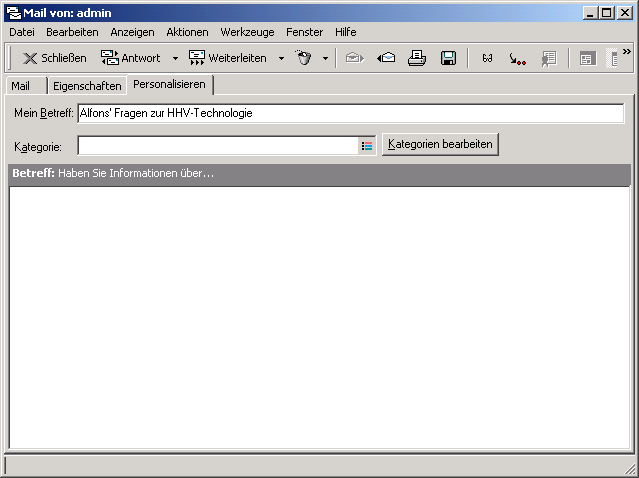Click the greyed person with document icon

(549, 58)
